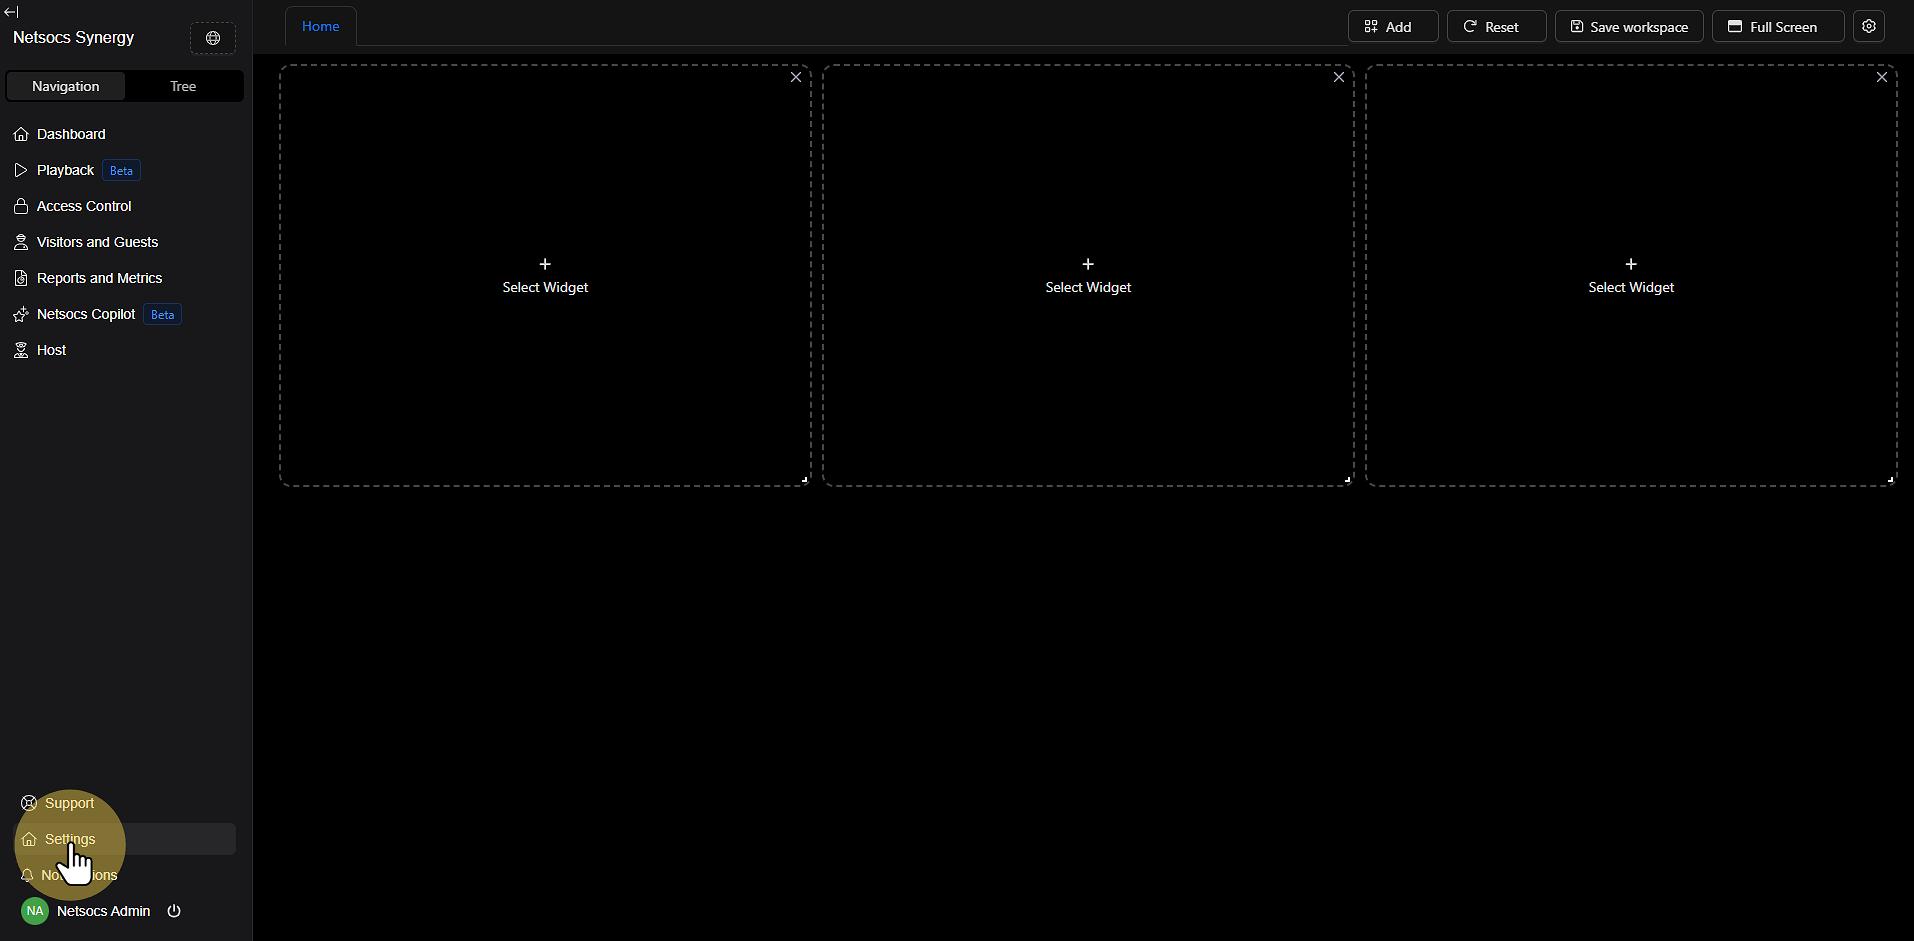
Task: Click the globe language icon
Action: 213,38
